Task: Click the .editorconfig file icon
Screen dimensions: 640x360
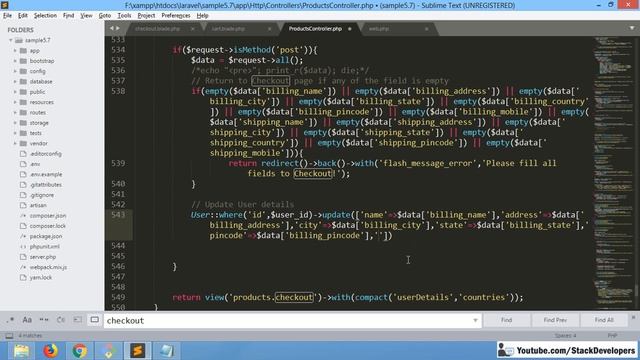Action: point(23,153)
